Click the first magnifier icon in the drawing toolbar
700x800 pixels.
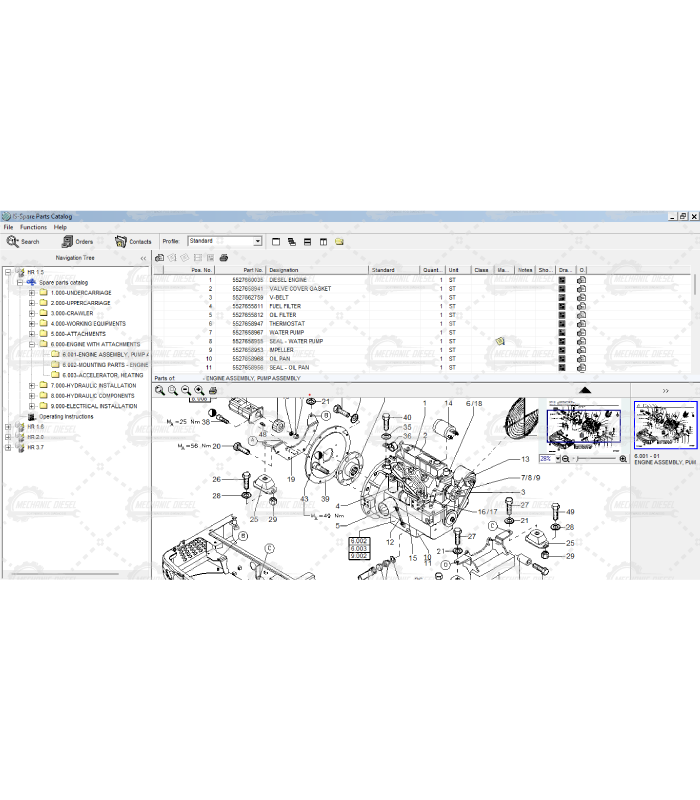(160, 391)
